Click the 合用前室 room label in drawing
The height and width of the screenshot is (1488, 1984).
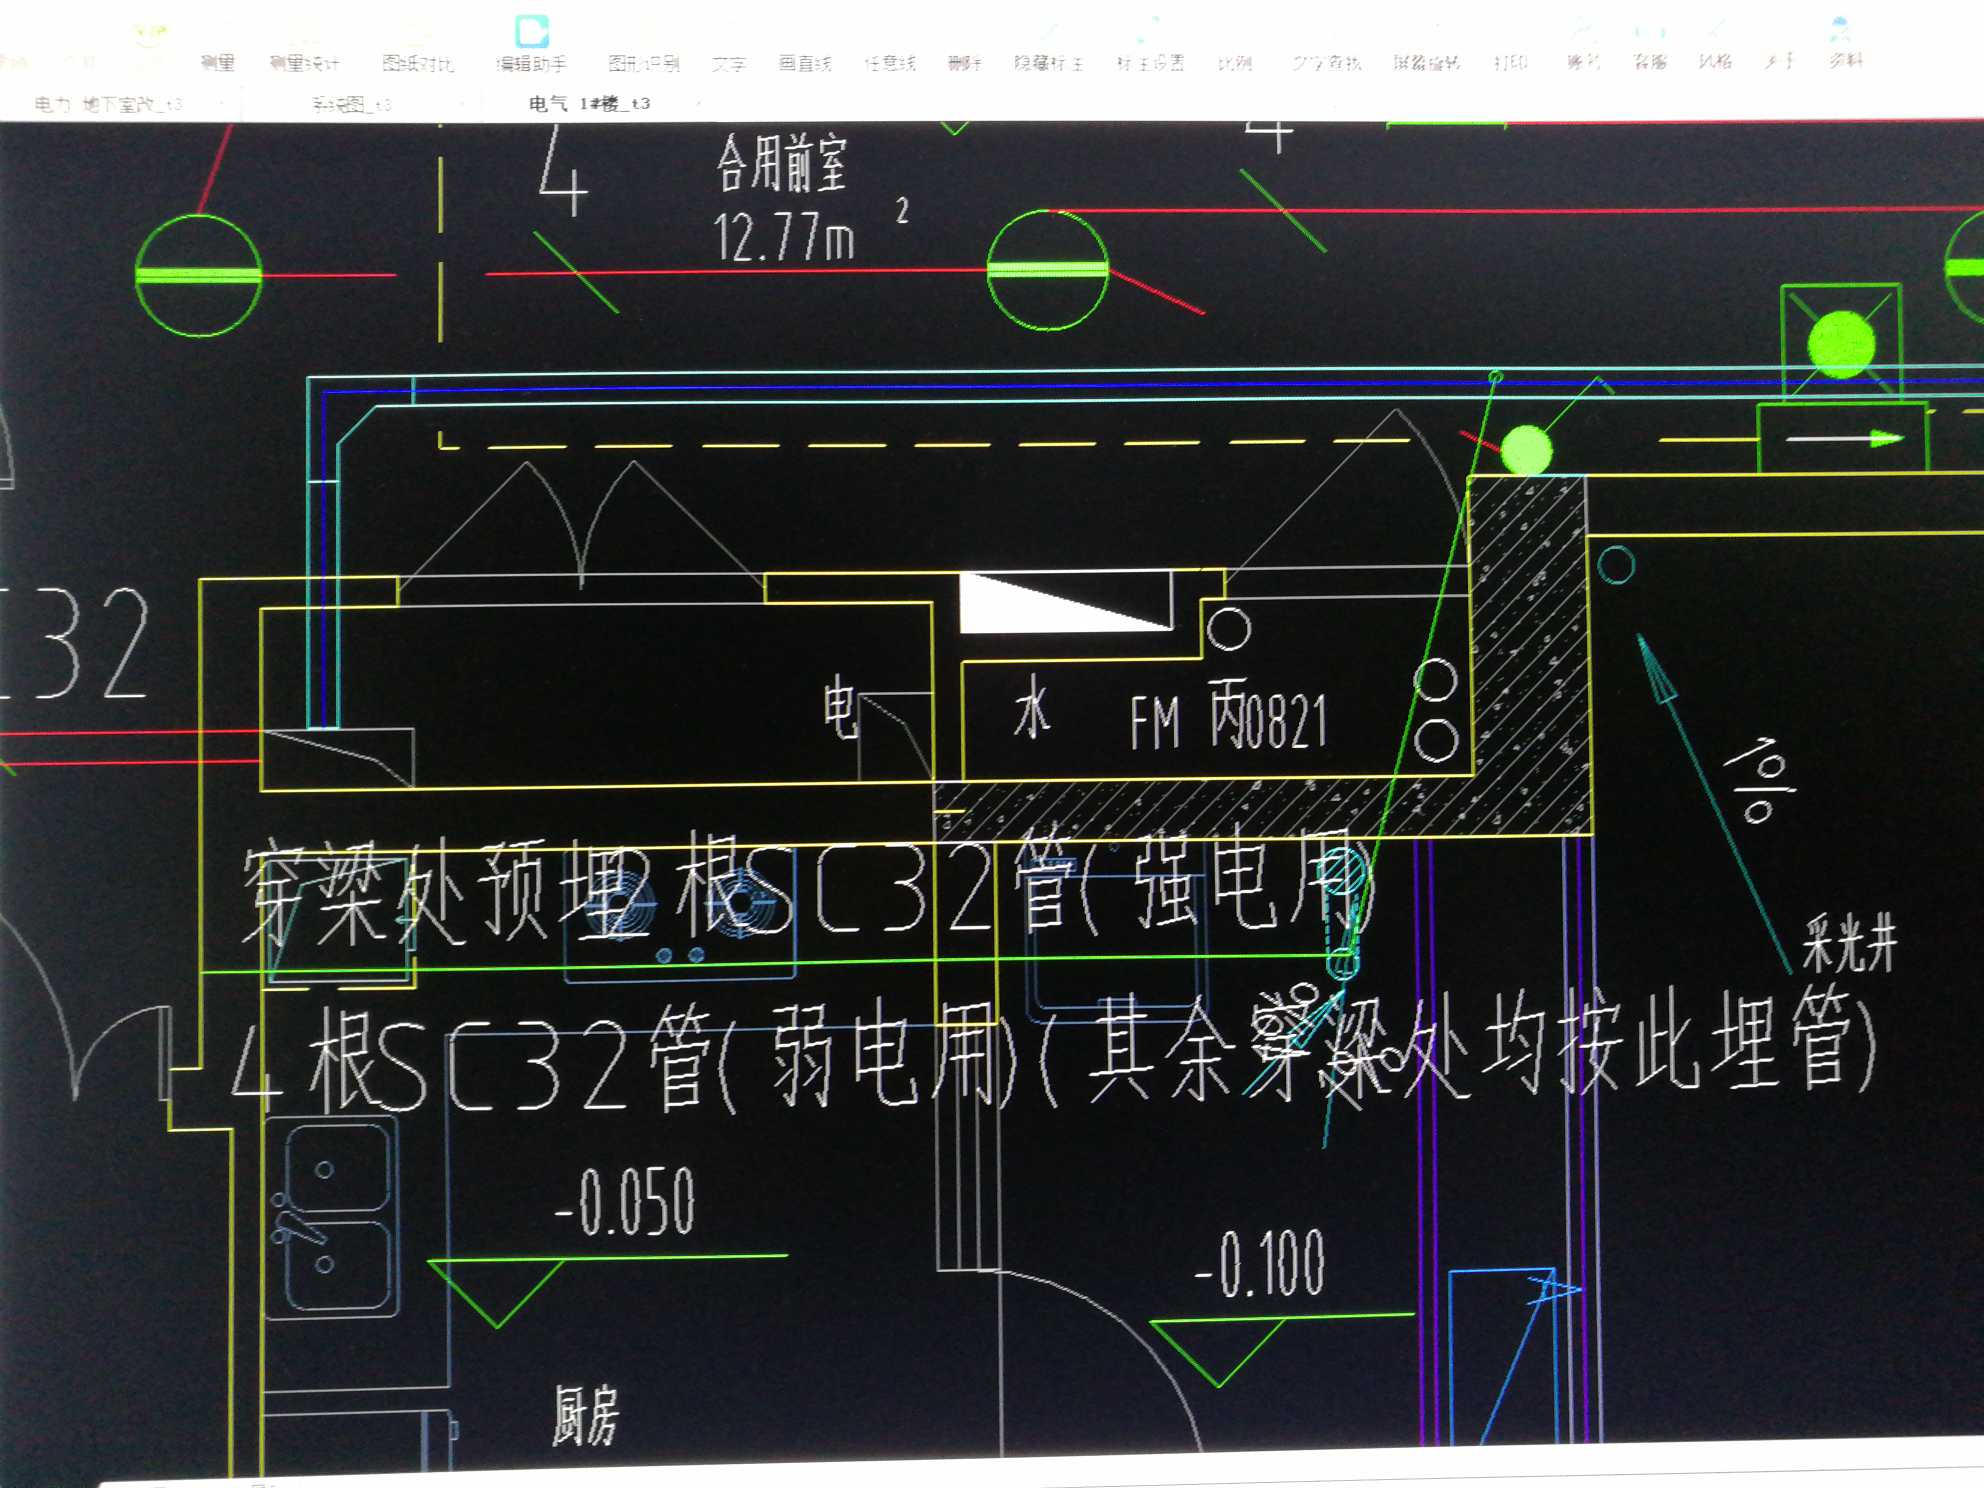tap(781, 164)
